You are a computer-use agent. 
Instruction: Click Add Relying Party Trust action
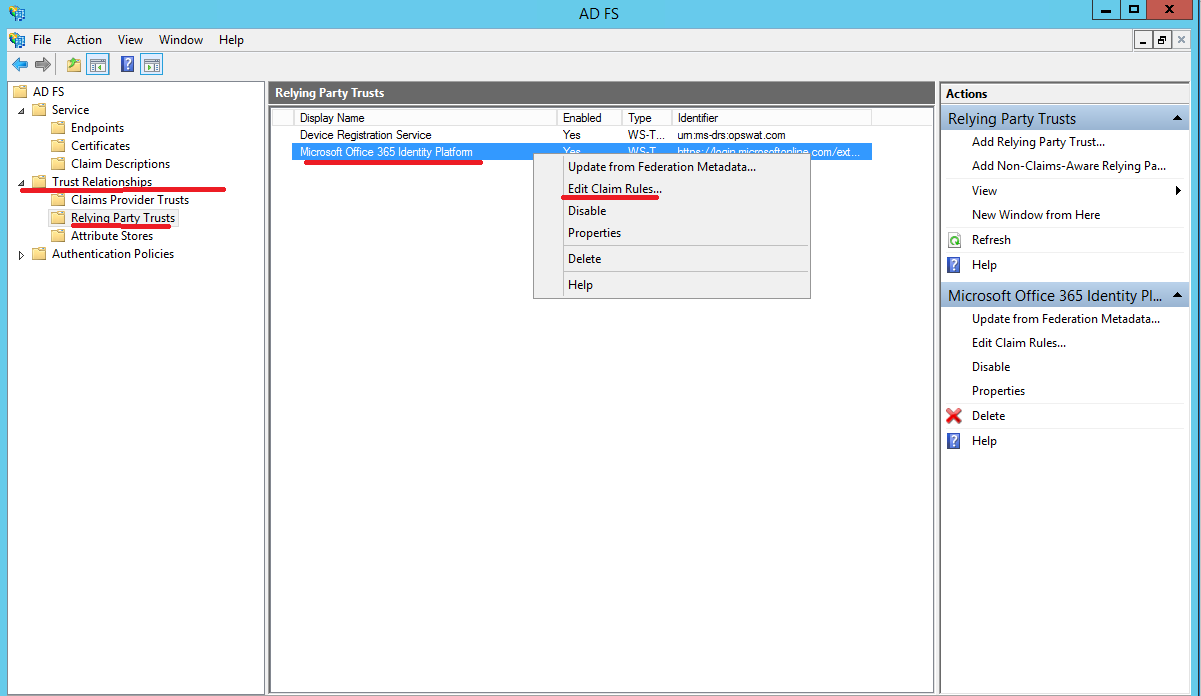pyautogui.click(x=1038, y=142)
